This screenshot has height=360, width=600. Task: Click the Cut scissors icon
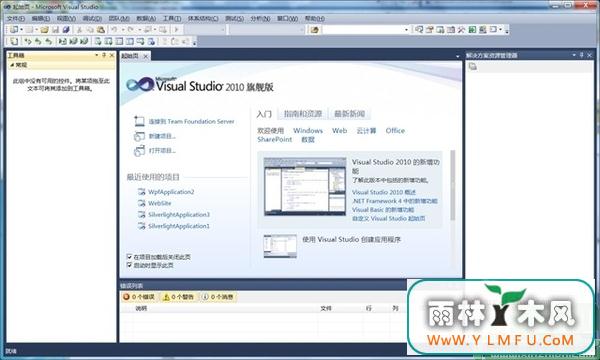[x=80, y=29]
